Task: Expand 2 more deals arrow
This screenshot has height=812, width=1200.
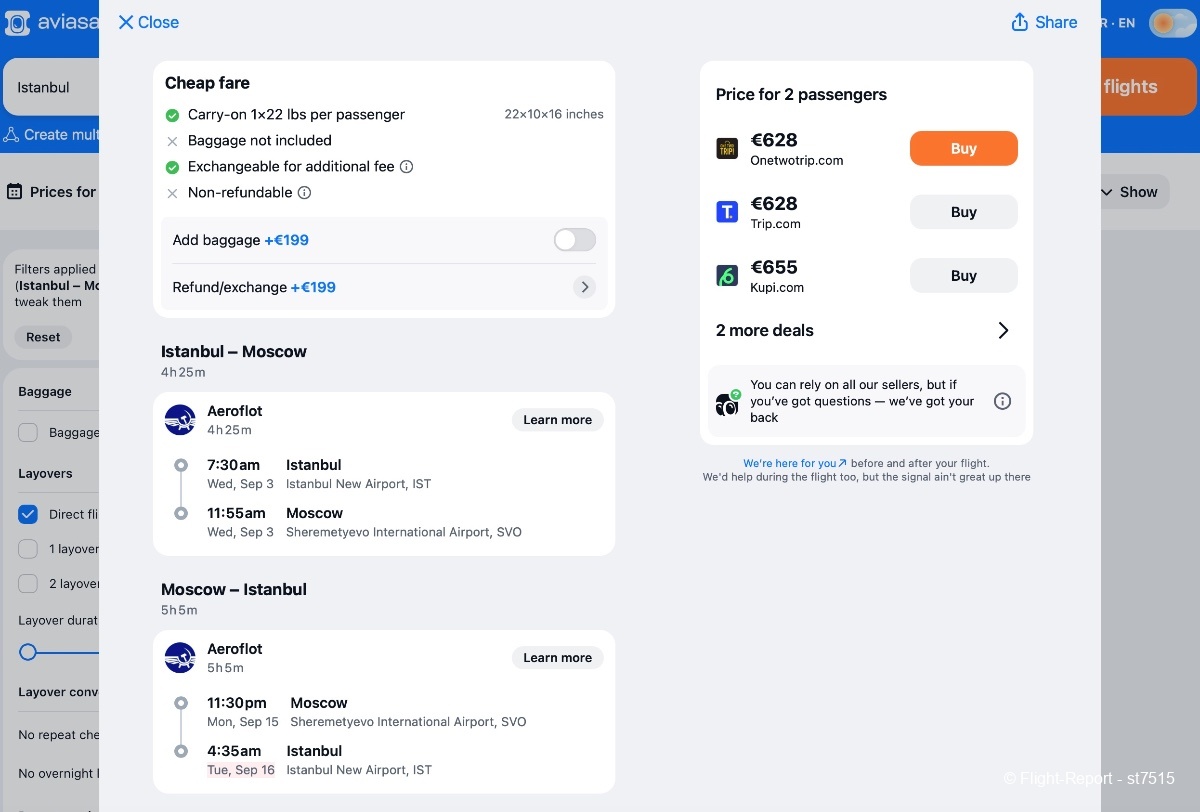Action: coord(1003,330)
